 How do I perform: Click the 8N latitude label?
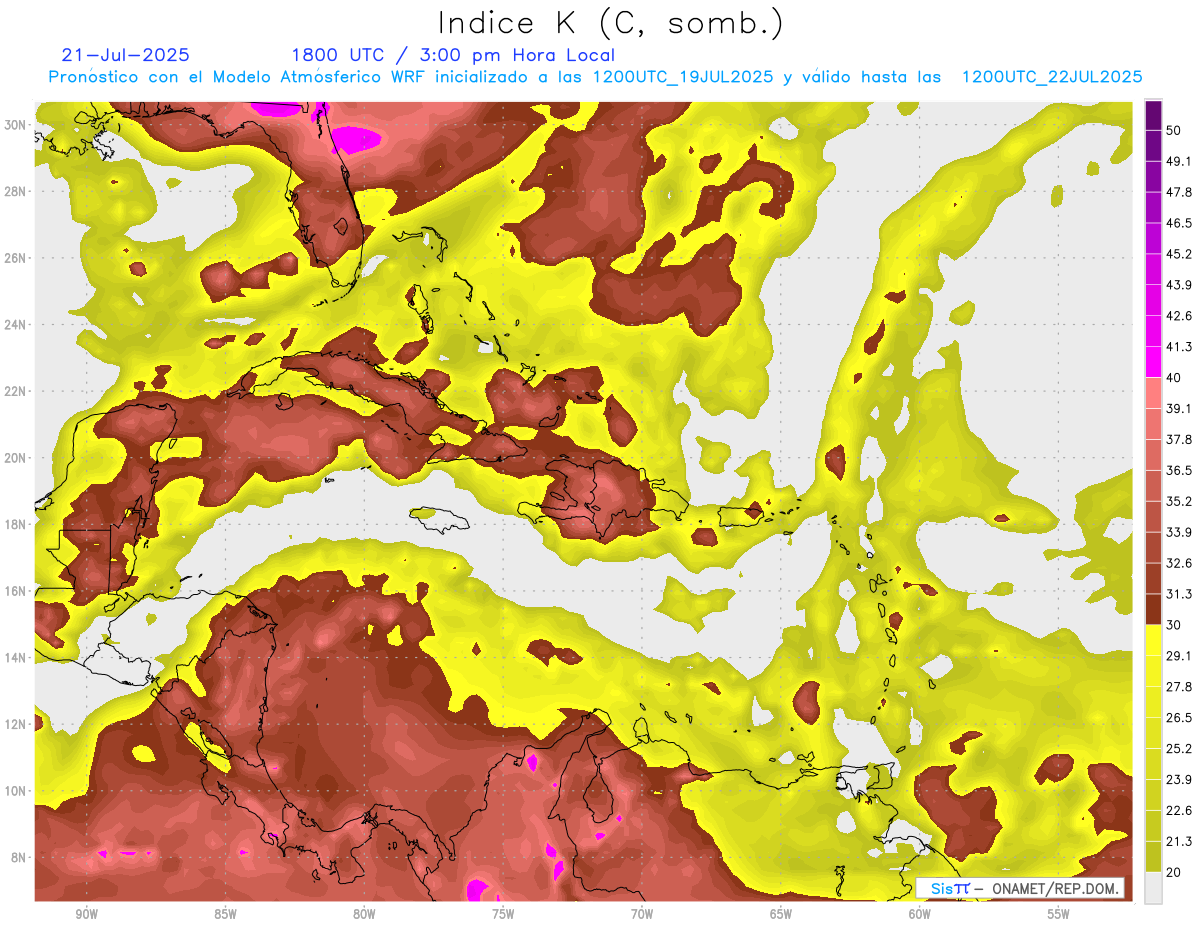tap(18, 858)
